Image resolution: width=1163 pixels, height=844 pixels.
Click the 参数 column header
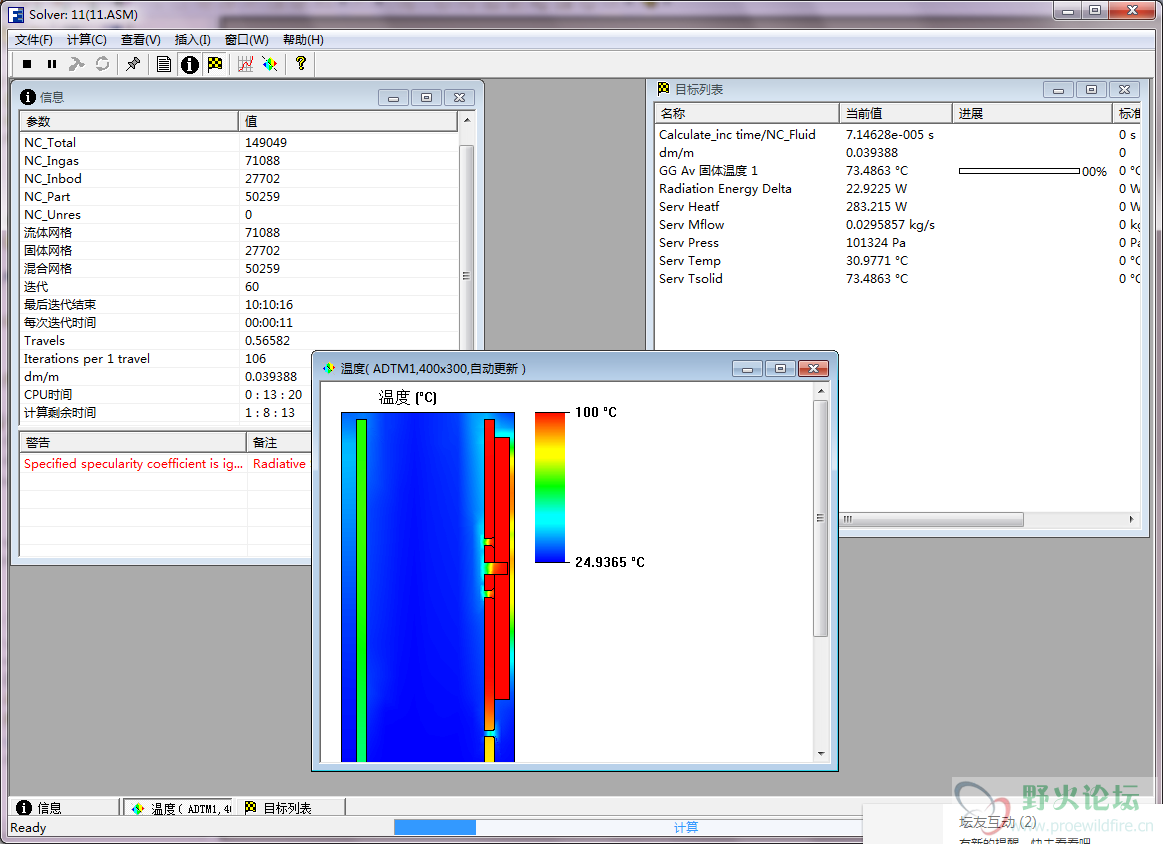pos(128,122)
